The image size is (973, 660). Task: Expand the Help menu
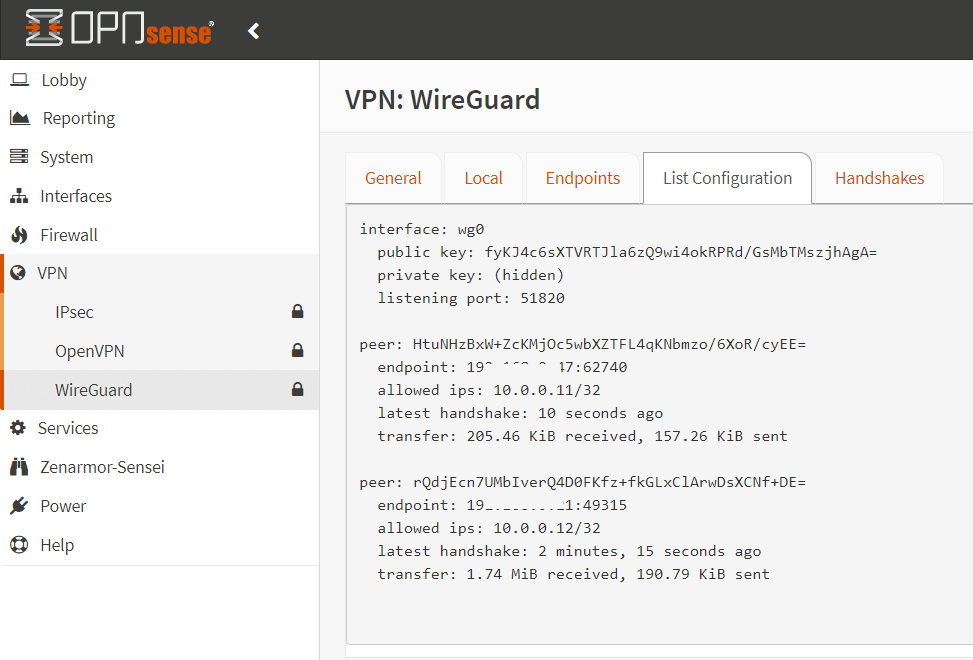tap(56, 545)
